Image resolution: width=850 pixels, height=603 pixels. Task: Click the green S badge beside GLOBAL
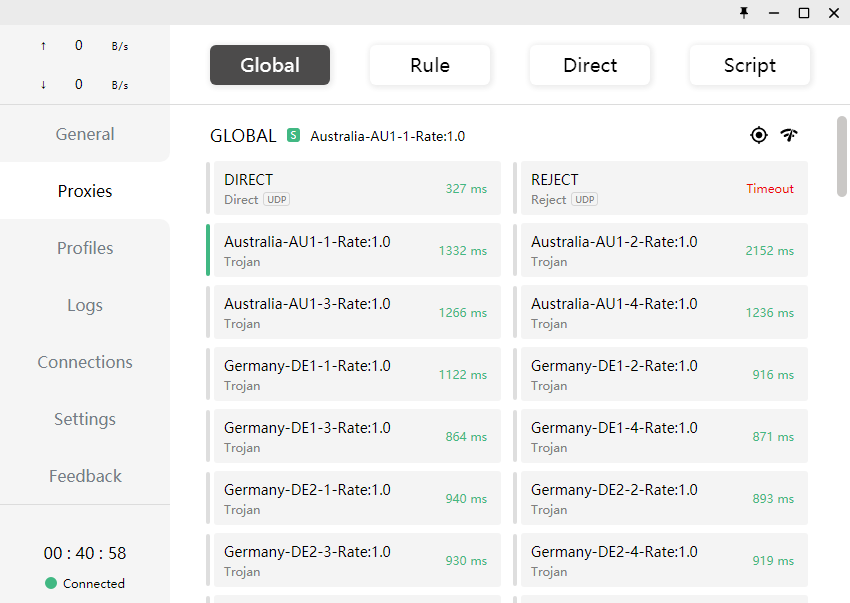click(x=293, y=135)
